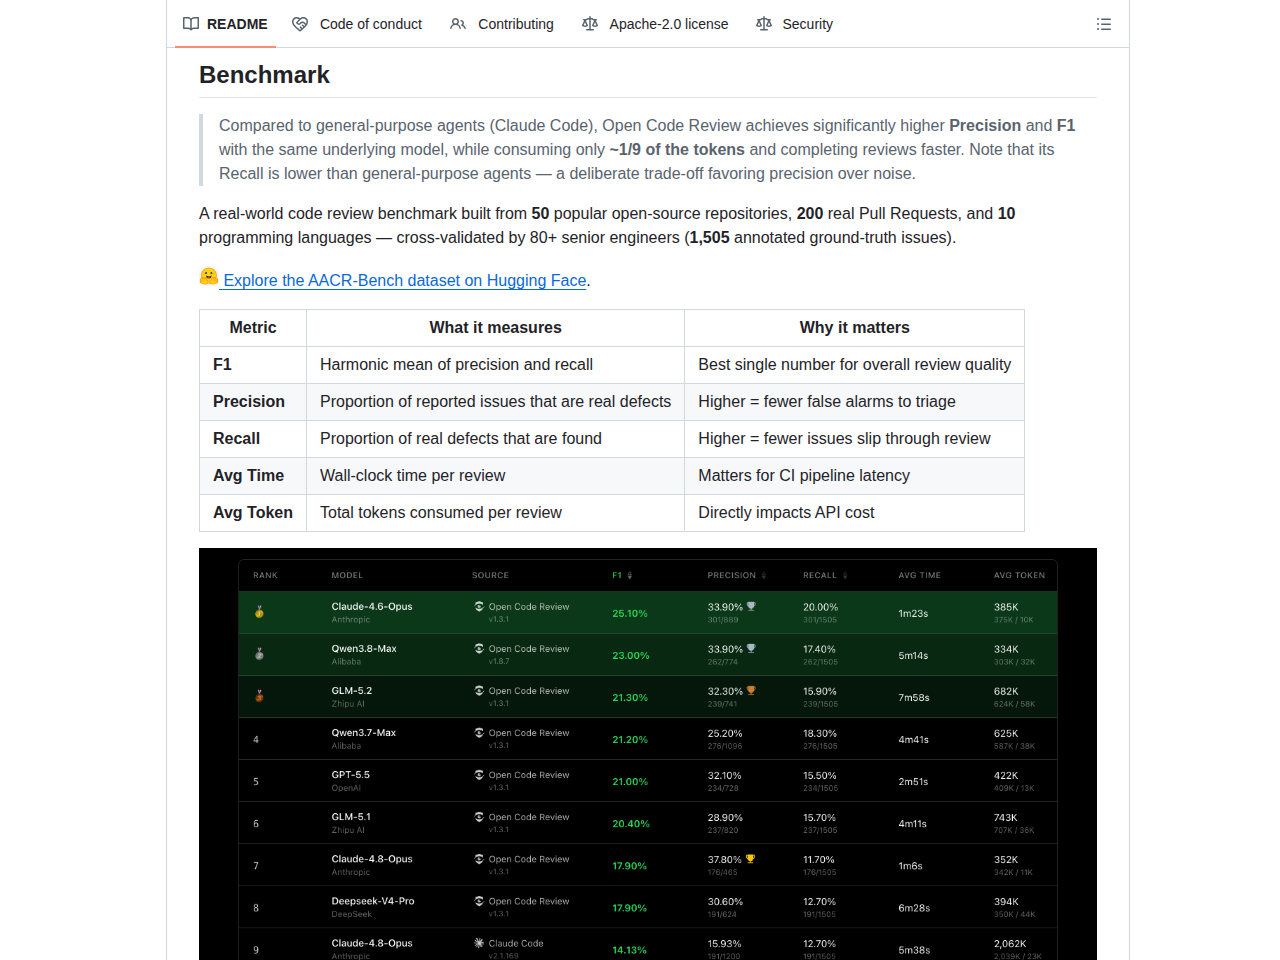Select the Avg Token row label
Screen dimensions: 1280x960
click(x=253, y=513)
